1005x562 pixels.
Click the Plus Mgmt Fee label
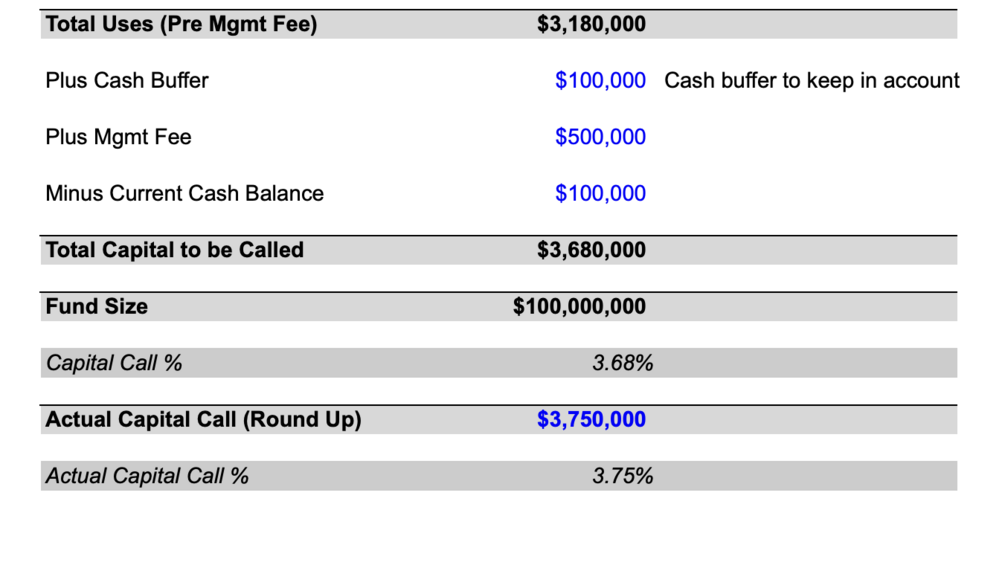(118, 137)
